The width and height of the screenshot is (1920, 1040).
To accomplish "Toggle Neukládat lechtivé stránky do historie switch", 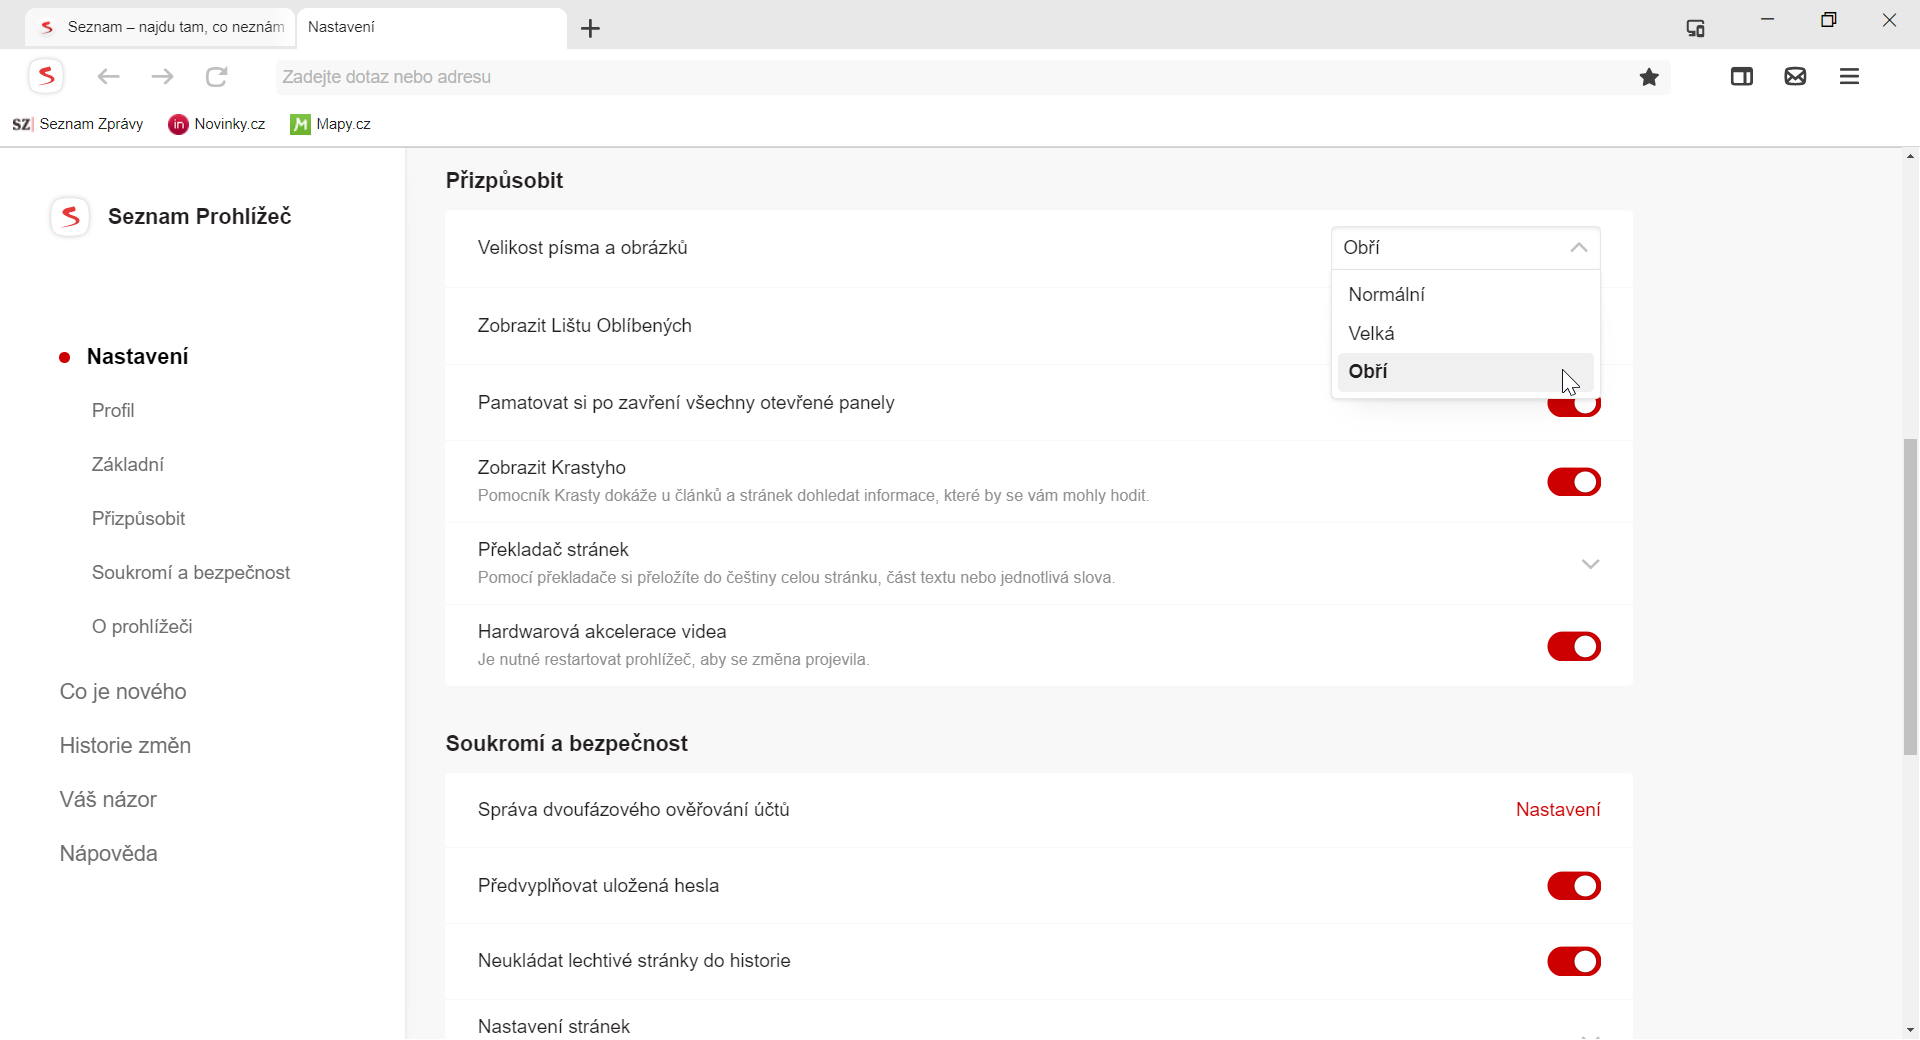I will [1574, 962].
